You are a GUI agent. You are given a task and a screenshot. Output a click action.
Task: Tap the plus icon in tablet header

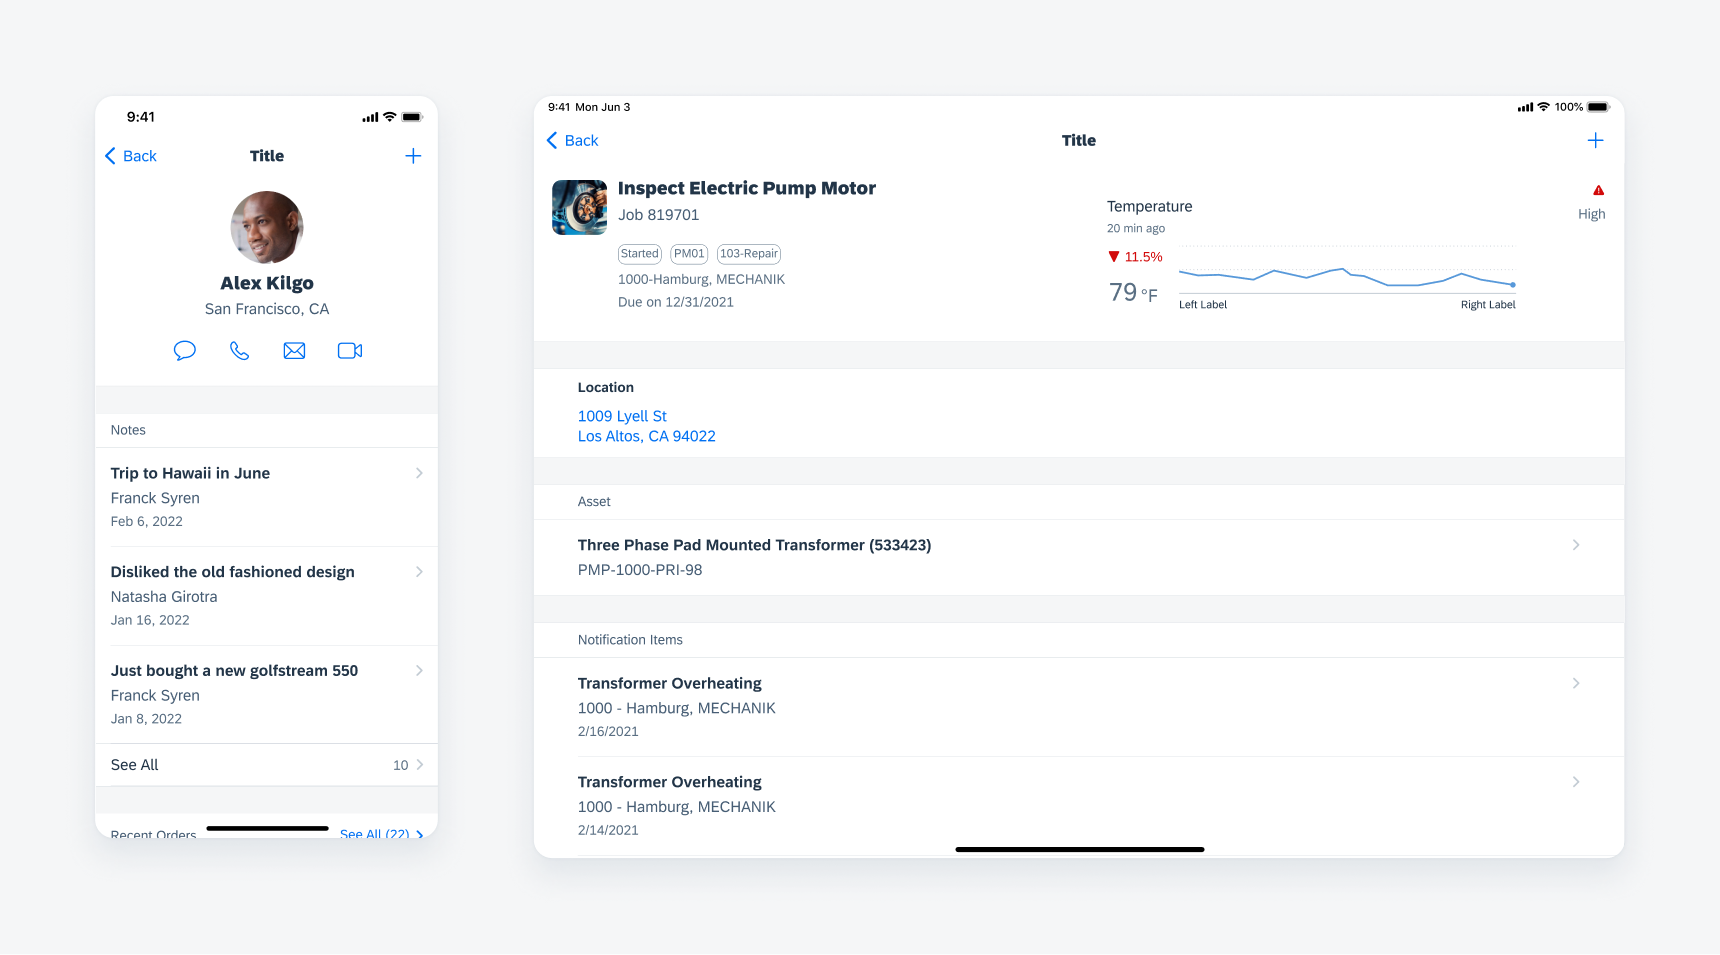pyautogui.click(x=1595, y=141)
